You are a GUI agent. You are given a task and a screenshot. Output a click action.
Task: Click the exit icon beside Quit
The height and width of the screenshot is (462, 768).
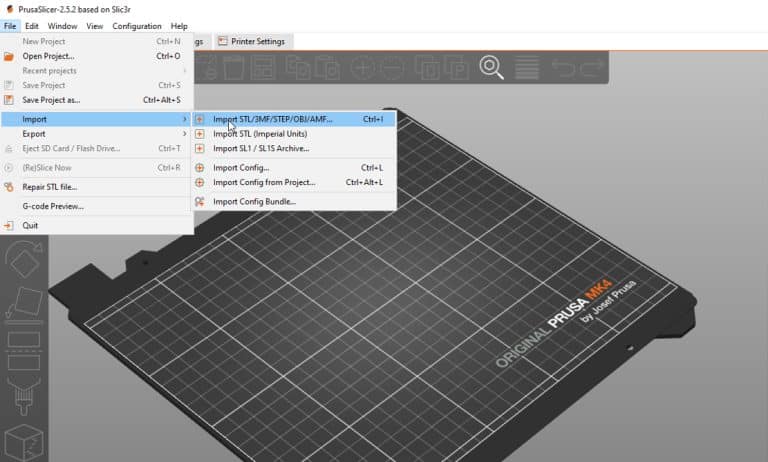[9, 225]
